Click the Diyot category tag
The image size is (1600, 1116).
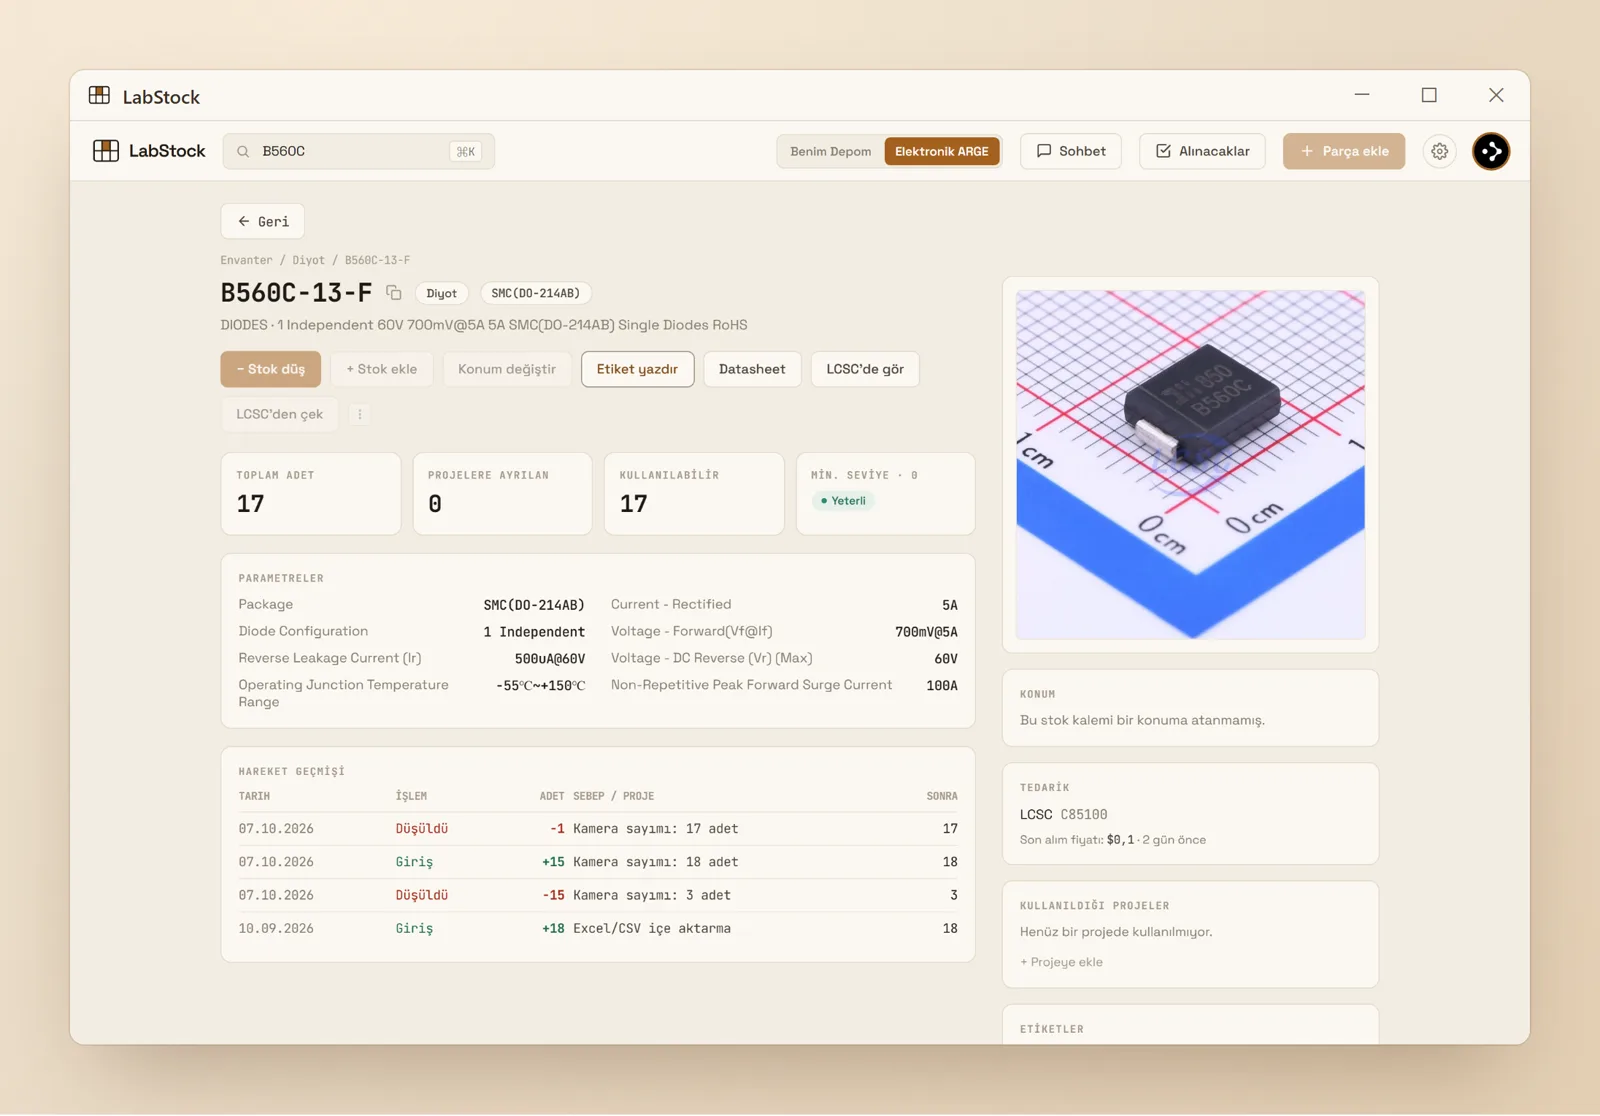(x=441, y=293)
